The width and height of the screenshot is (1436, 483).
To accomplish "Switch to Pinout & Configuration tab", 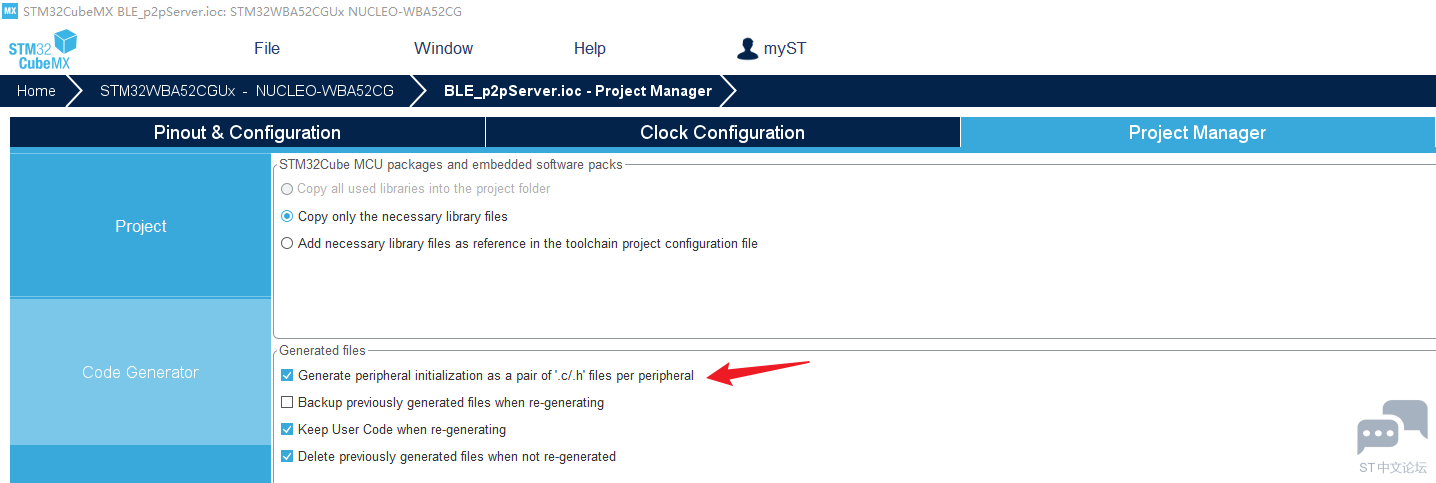I will pos(247,133).
